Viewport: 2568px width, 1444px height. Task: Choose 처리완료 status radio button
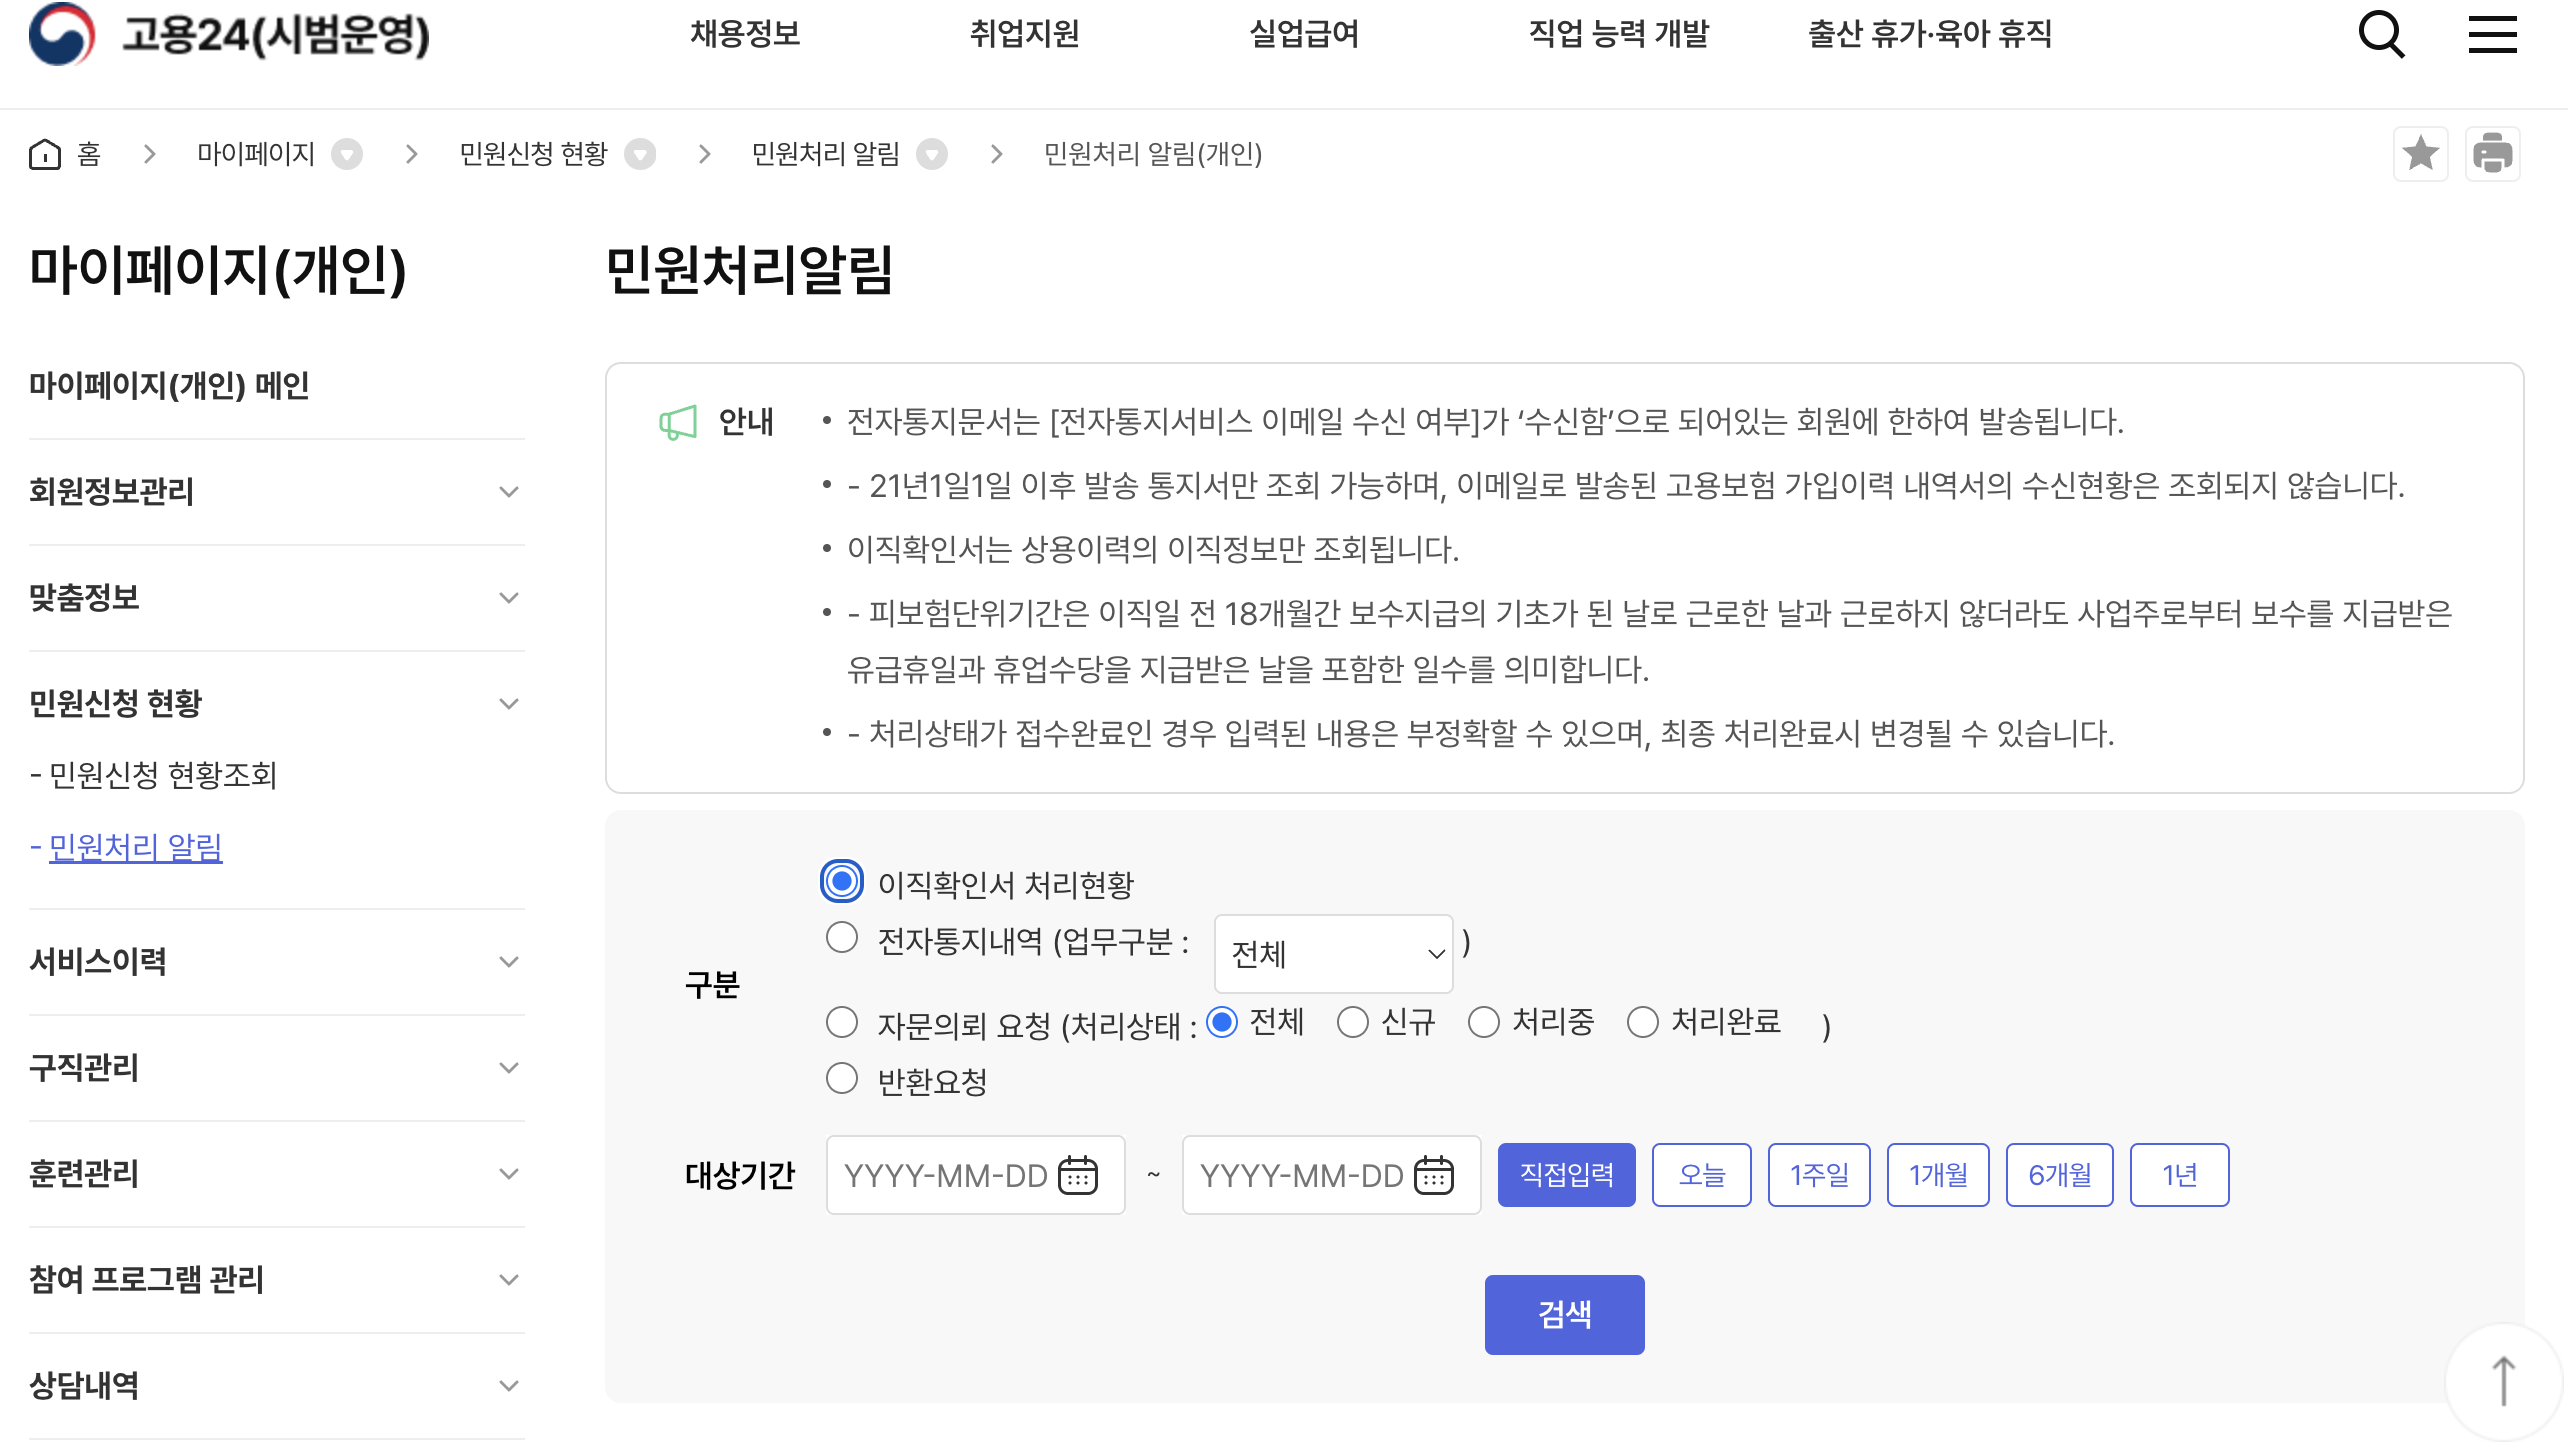(x=1642, y=1023)
